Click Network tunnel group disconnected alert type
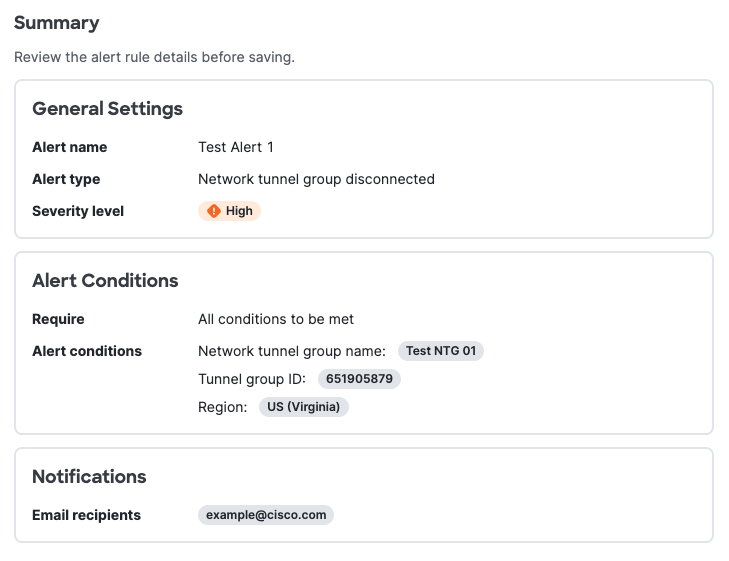729x561 pixels. 316,179
